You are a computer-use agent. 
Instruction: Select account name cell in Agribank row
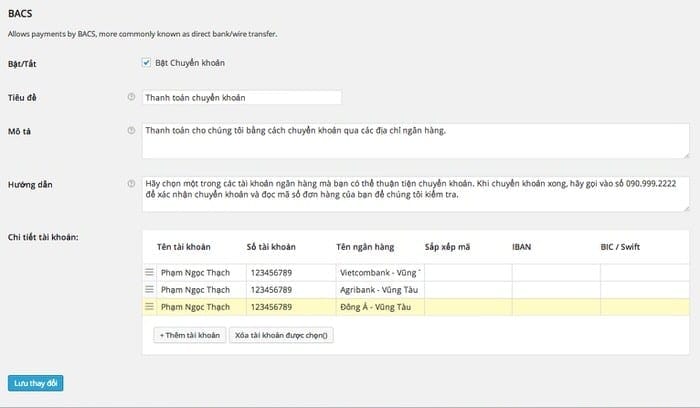201,290
